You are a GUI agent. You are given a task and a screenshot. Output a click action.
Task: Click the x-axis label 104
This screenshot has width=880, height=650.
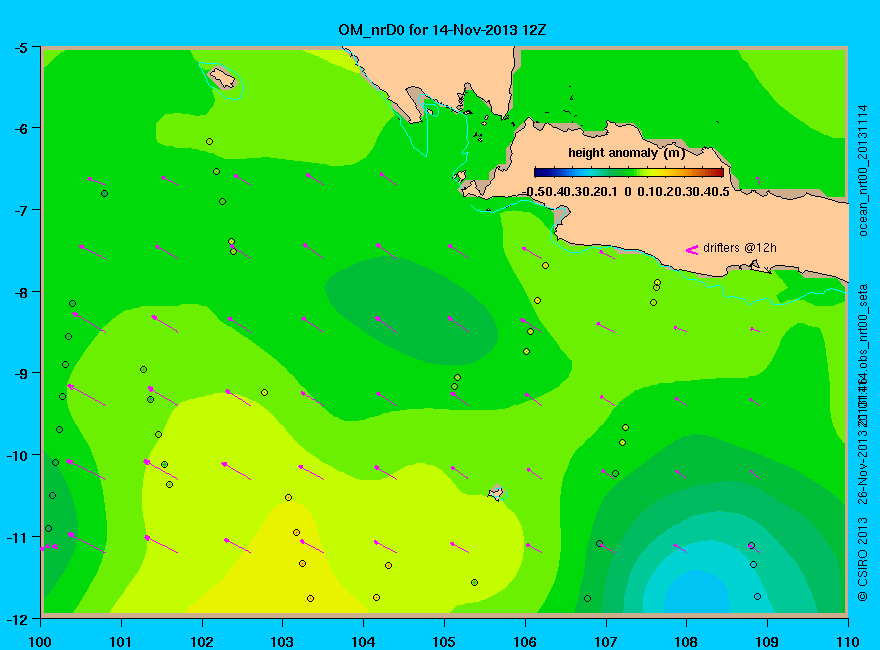coord(364,642)
